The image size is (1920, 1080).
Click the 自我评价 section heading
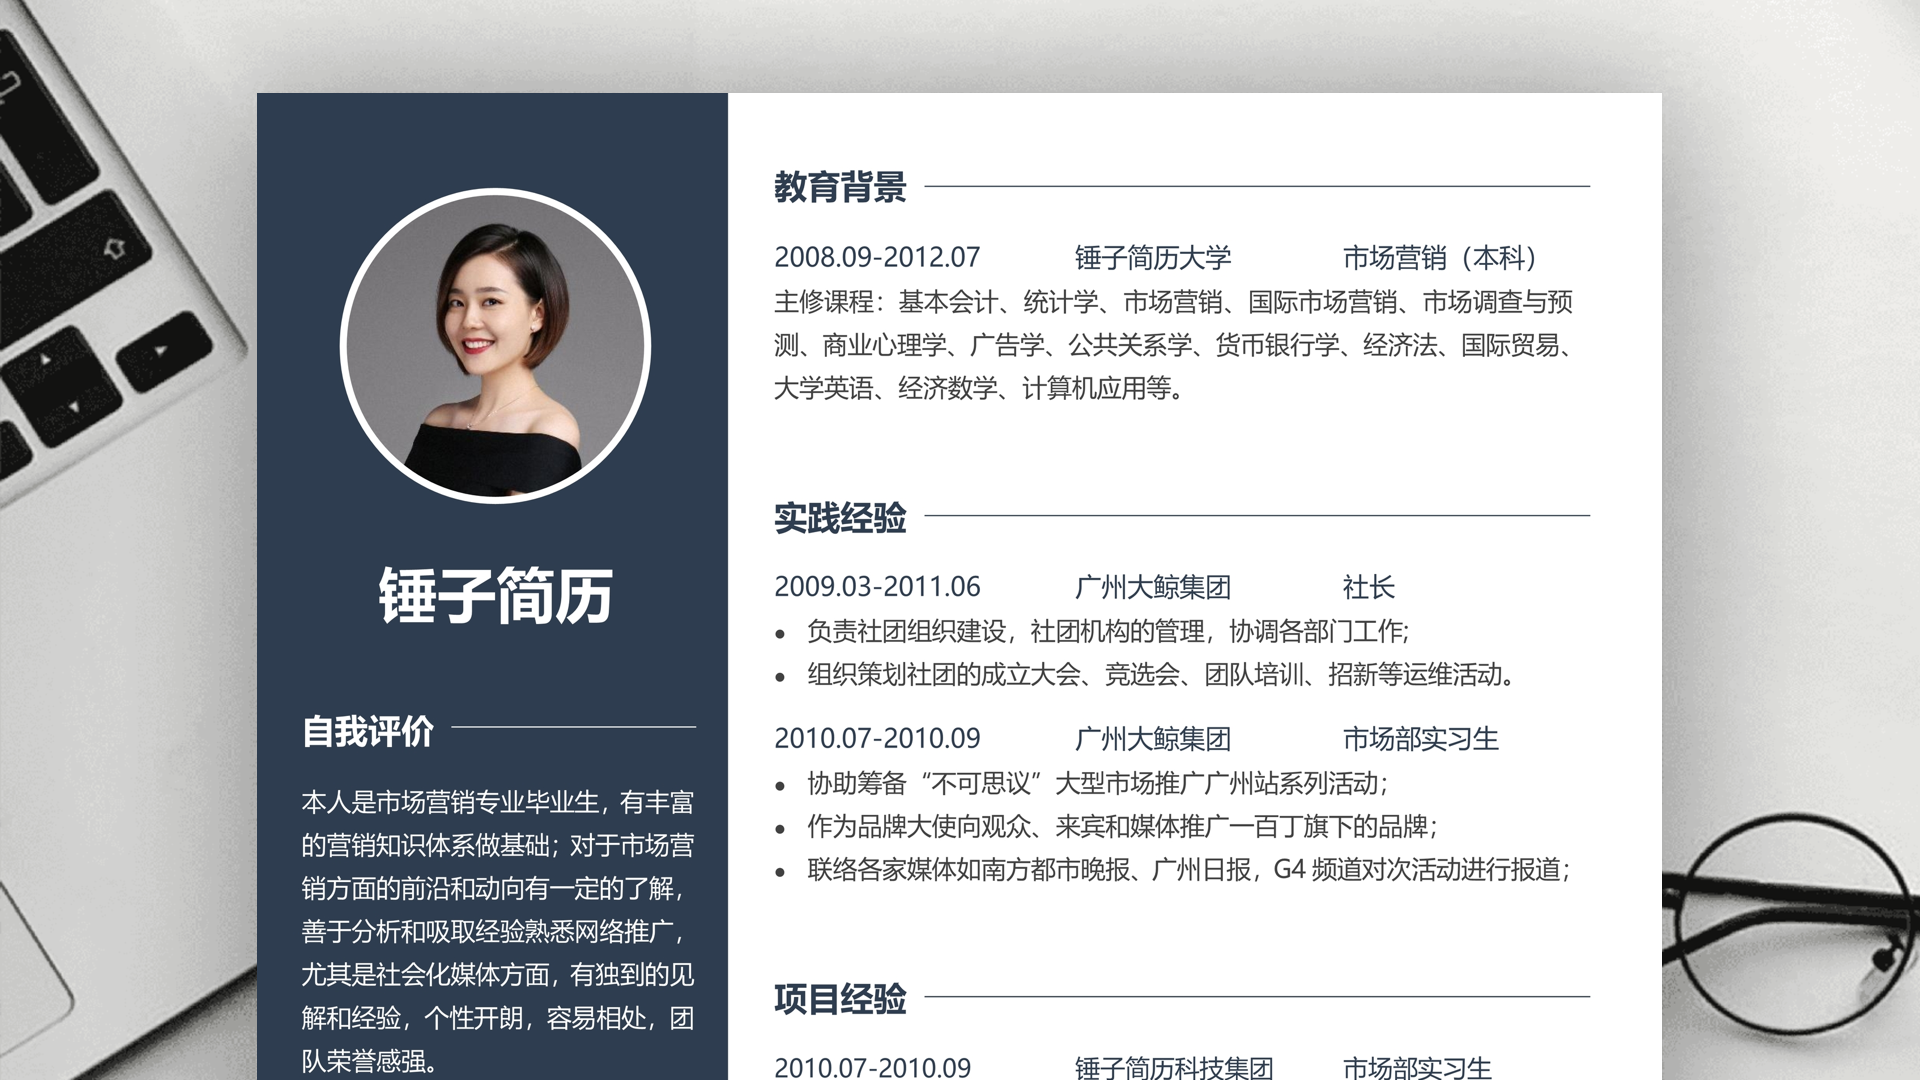pos(368,731)
